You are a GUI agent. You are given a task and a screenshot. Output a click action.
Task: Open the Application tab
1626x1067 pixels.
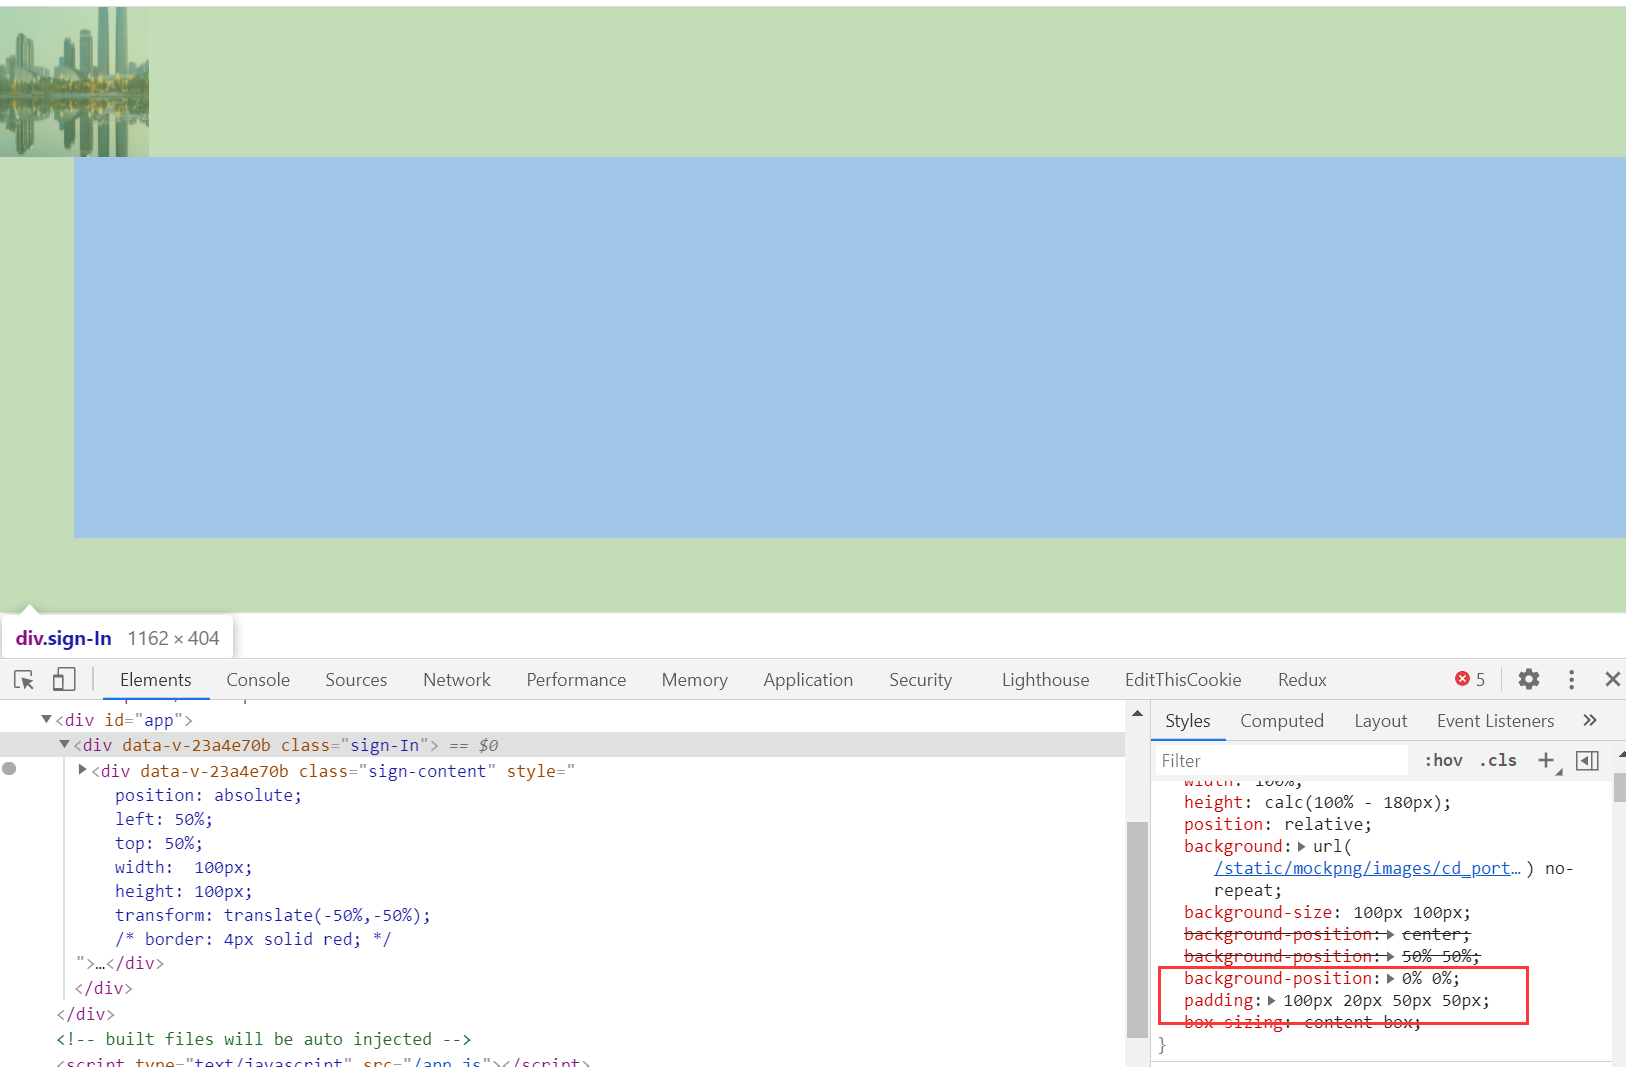[x=808, y=680]
